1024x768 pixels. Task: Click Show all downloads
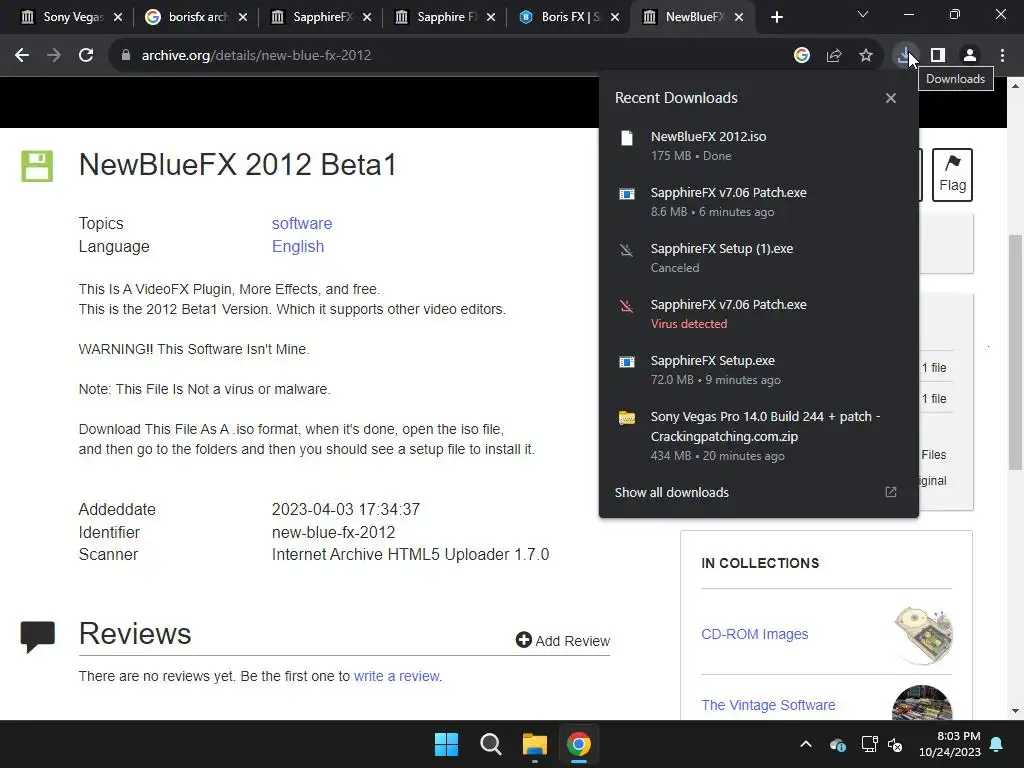coord(671,492)
